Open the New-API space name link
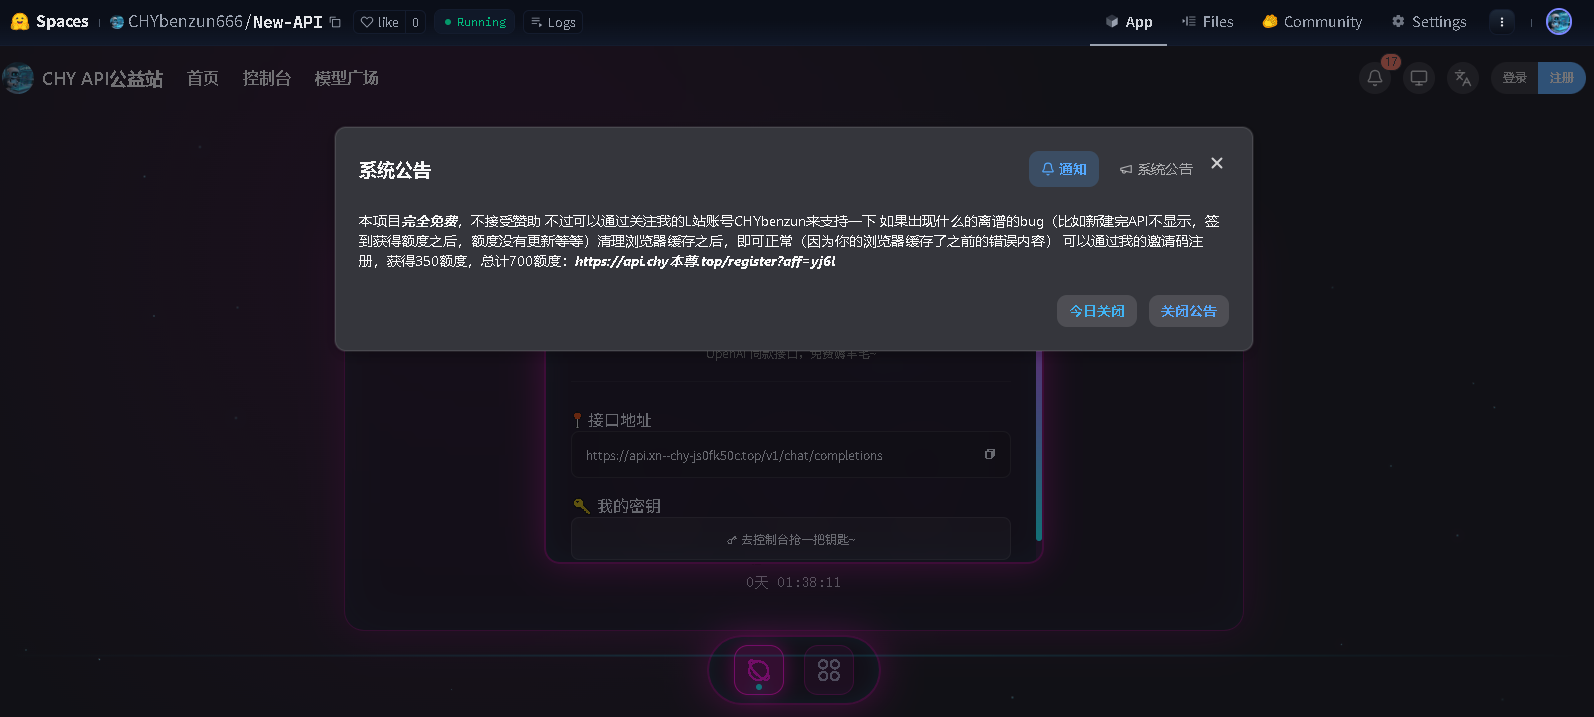 [x=287, y=21]
